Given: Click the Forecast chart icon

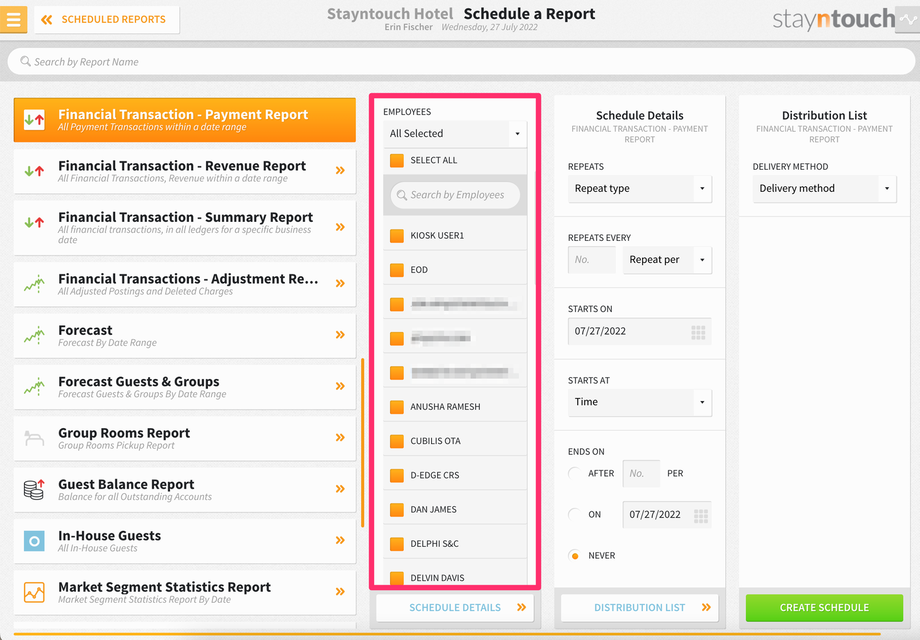Looking at the screenshot, I should tap(34, 335).
